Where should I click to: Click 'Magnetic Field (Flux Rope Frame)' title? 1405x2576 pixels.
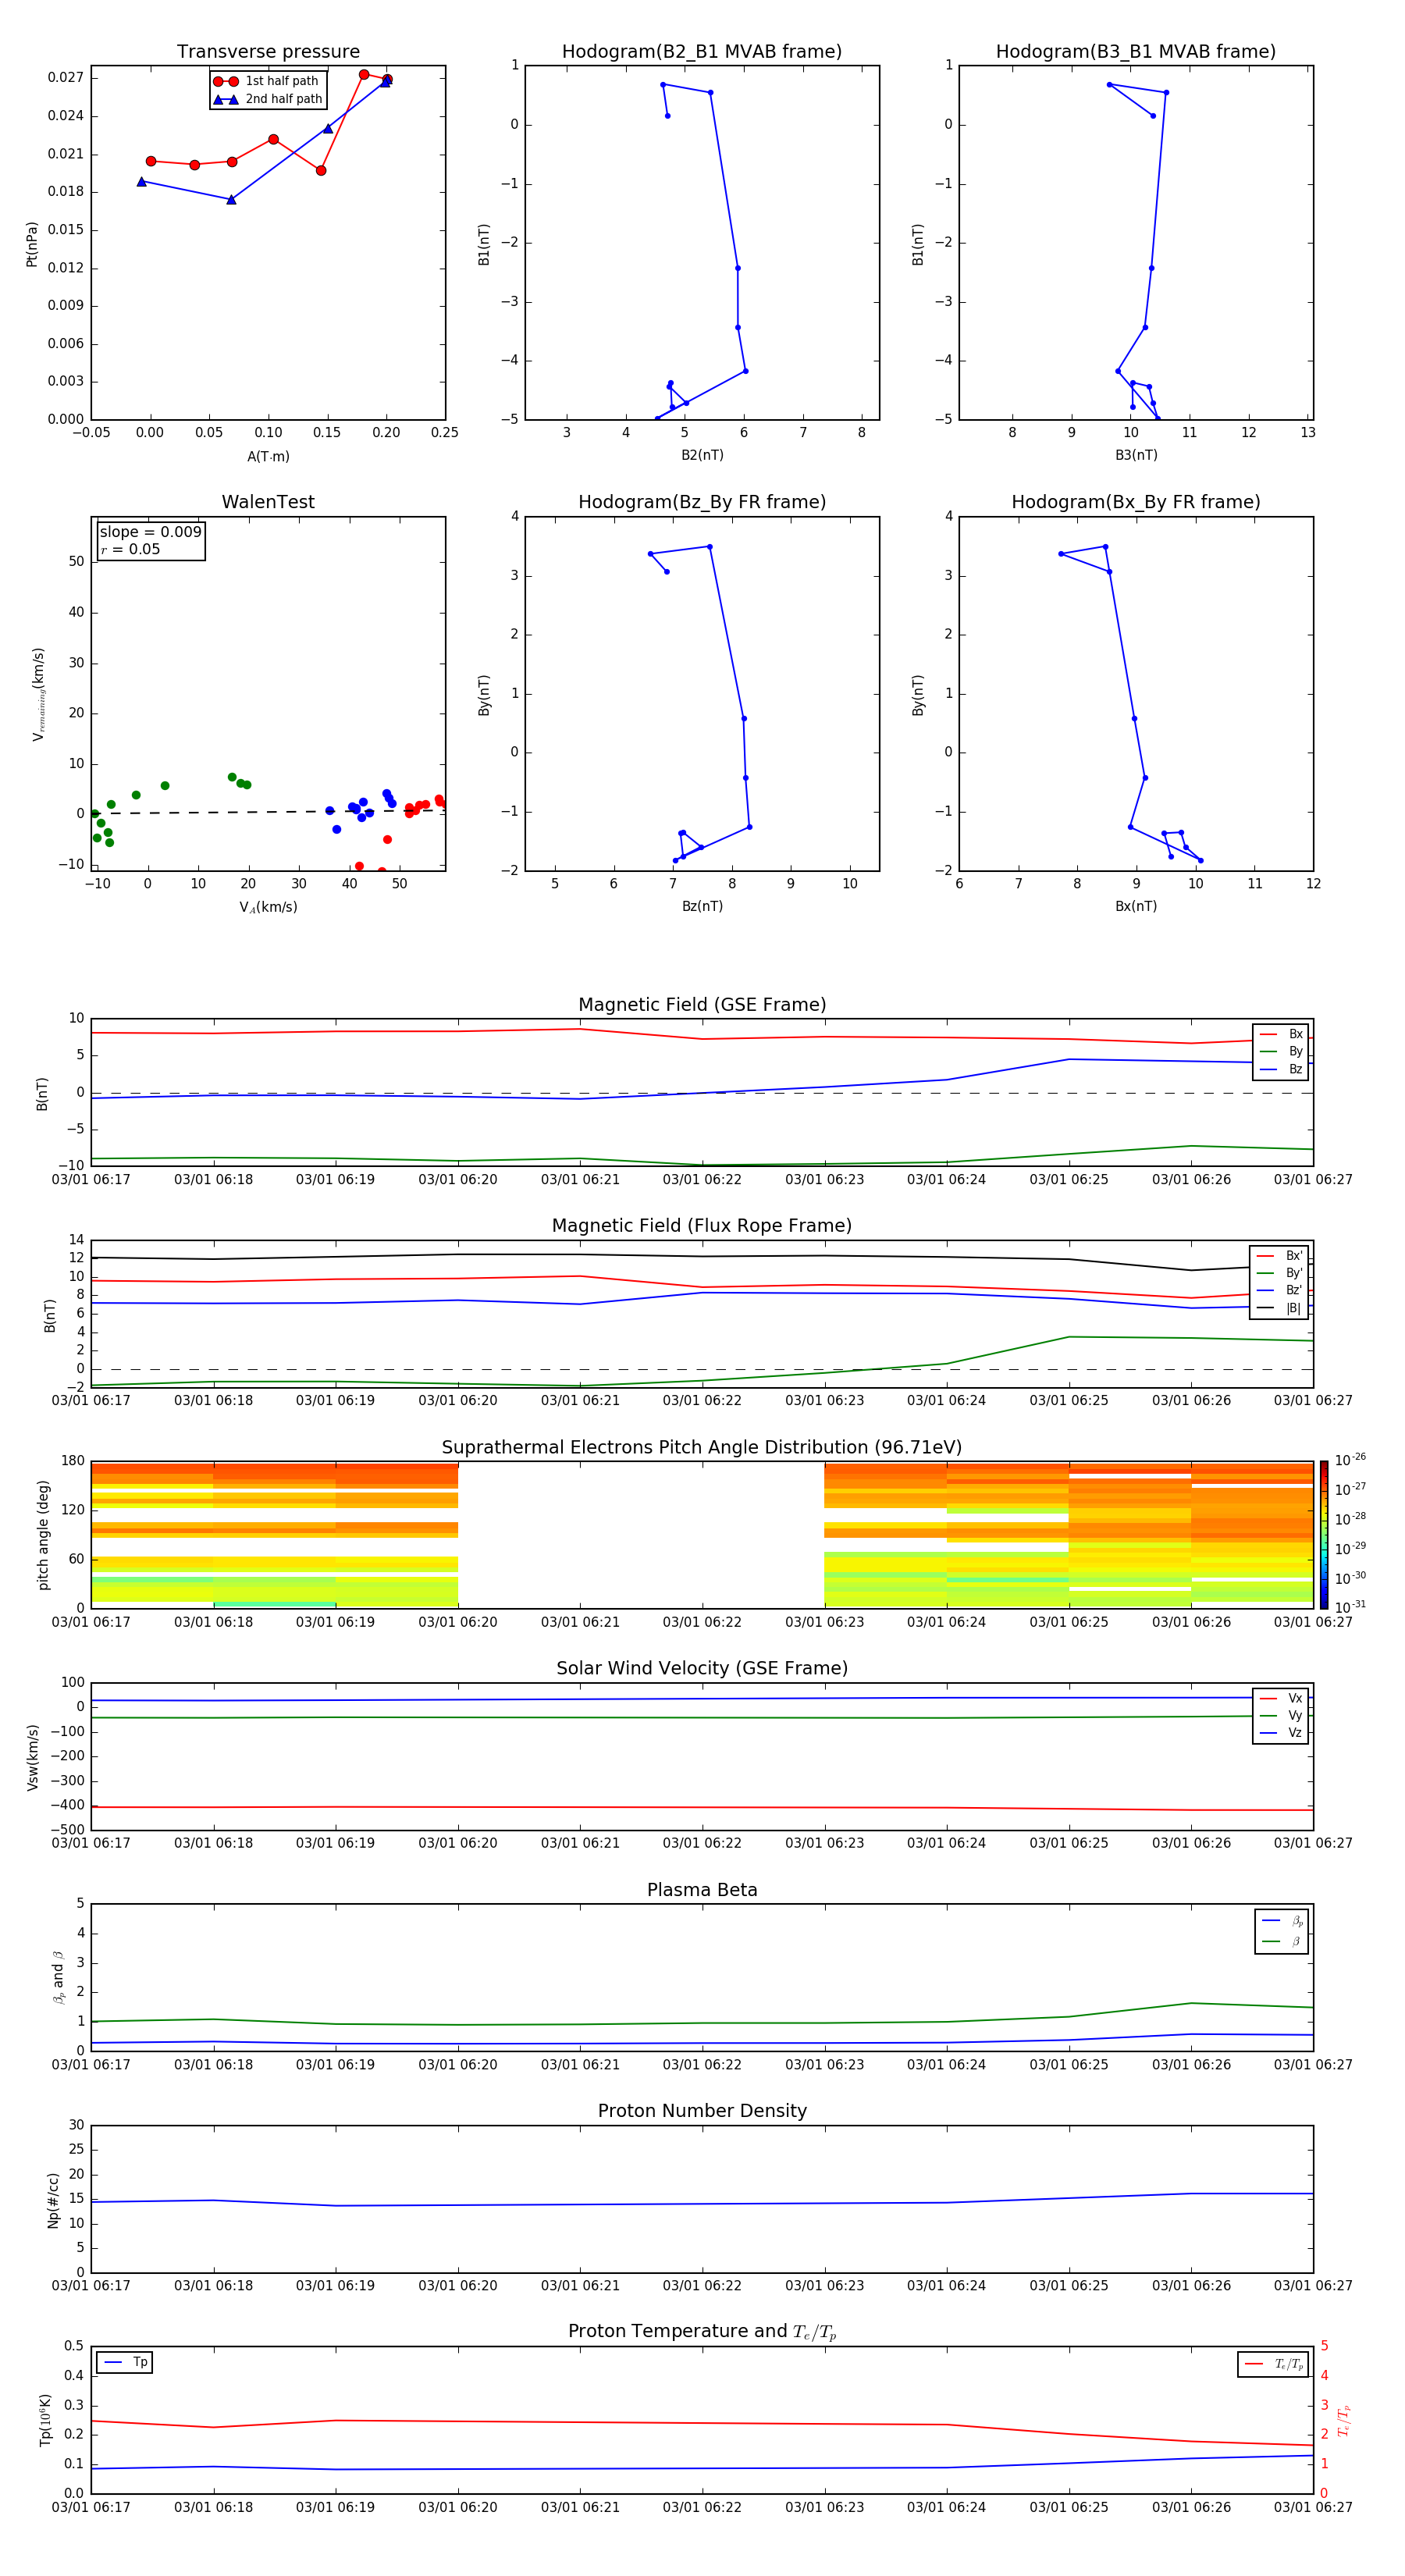tap(702, 1226)
